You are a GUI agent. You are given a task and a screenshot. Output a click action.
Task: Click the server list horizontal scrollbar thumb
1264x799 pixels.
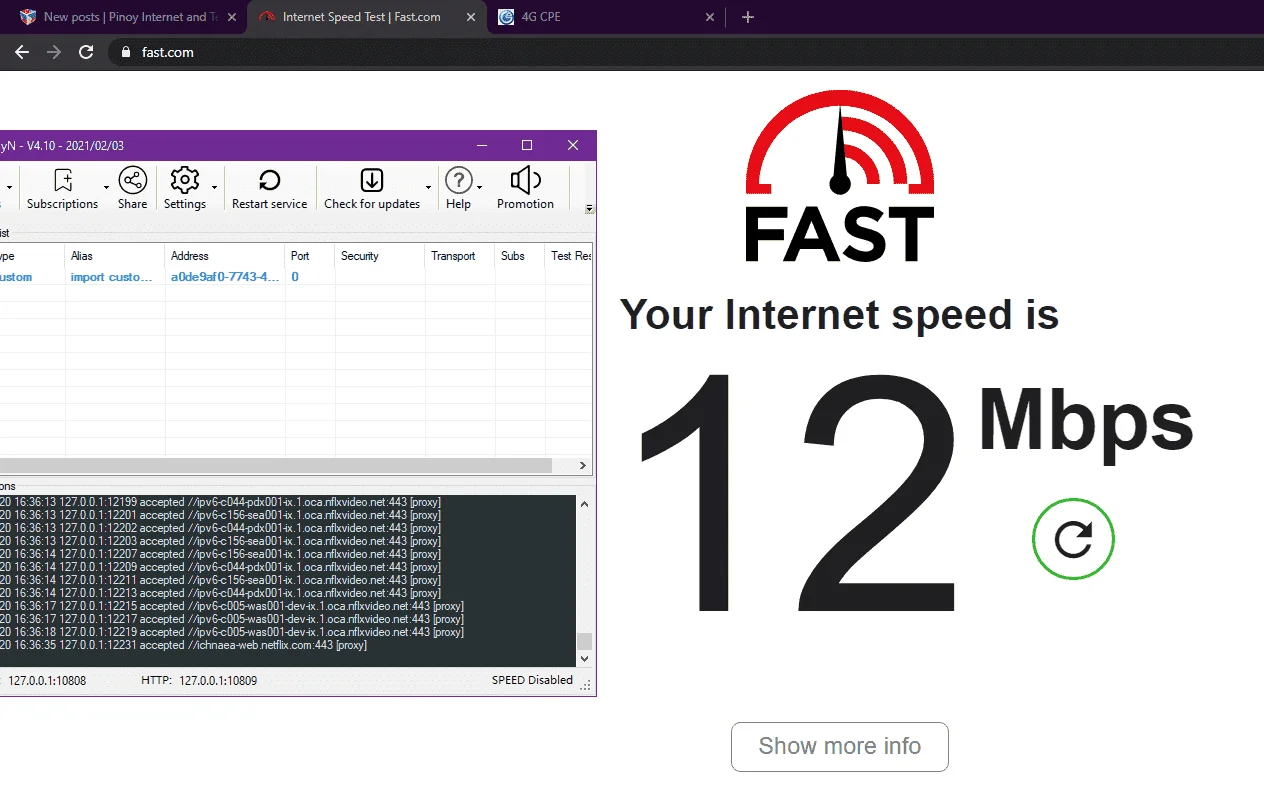[x=275, y=465]
